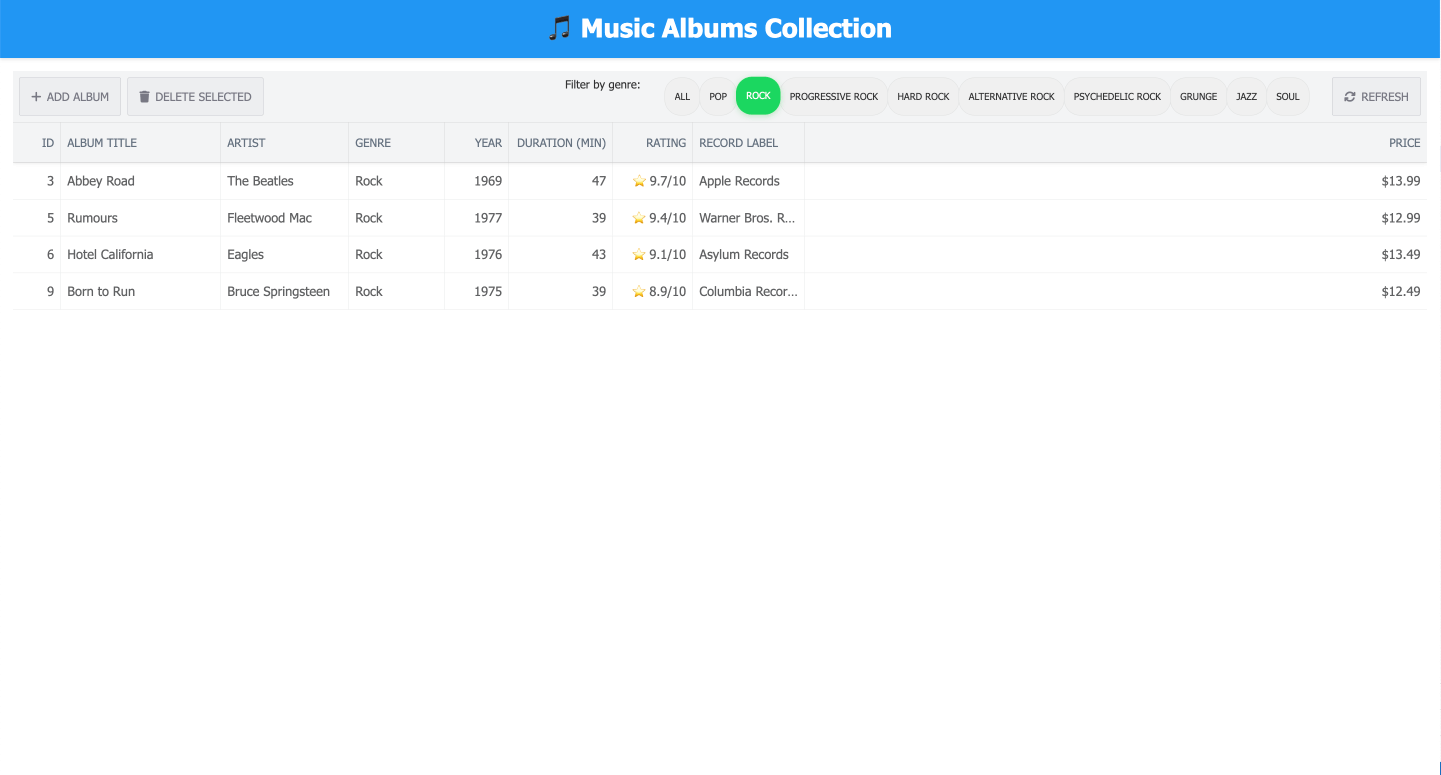Click Bruce Springsteen artist cell
The width and height of the screenshot is (1441, 775).
285,292
